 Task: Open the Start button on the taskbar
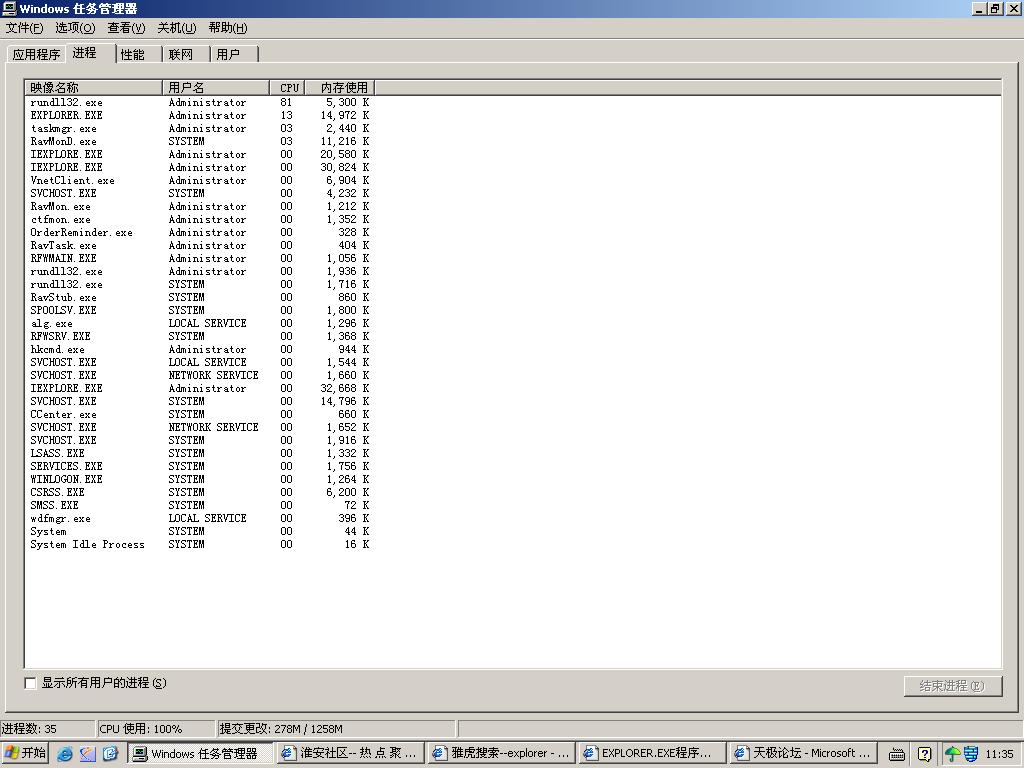click(x=25, y=753)
